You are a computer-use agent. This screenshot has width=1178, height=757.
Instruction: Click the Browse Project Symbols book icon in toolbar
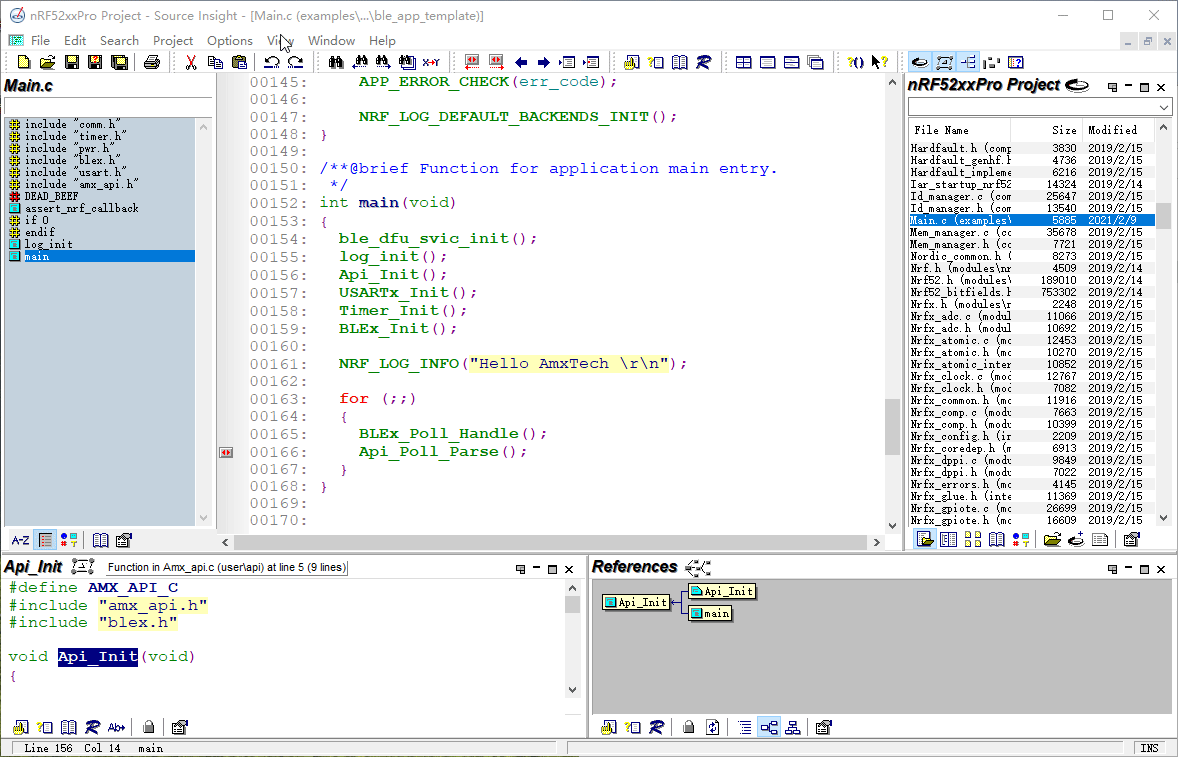coord(679,62)
